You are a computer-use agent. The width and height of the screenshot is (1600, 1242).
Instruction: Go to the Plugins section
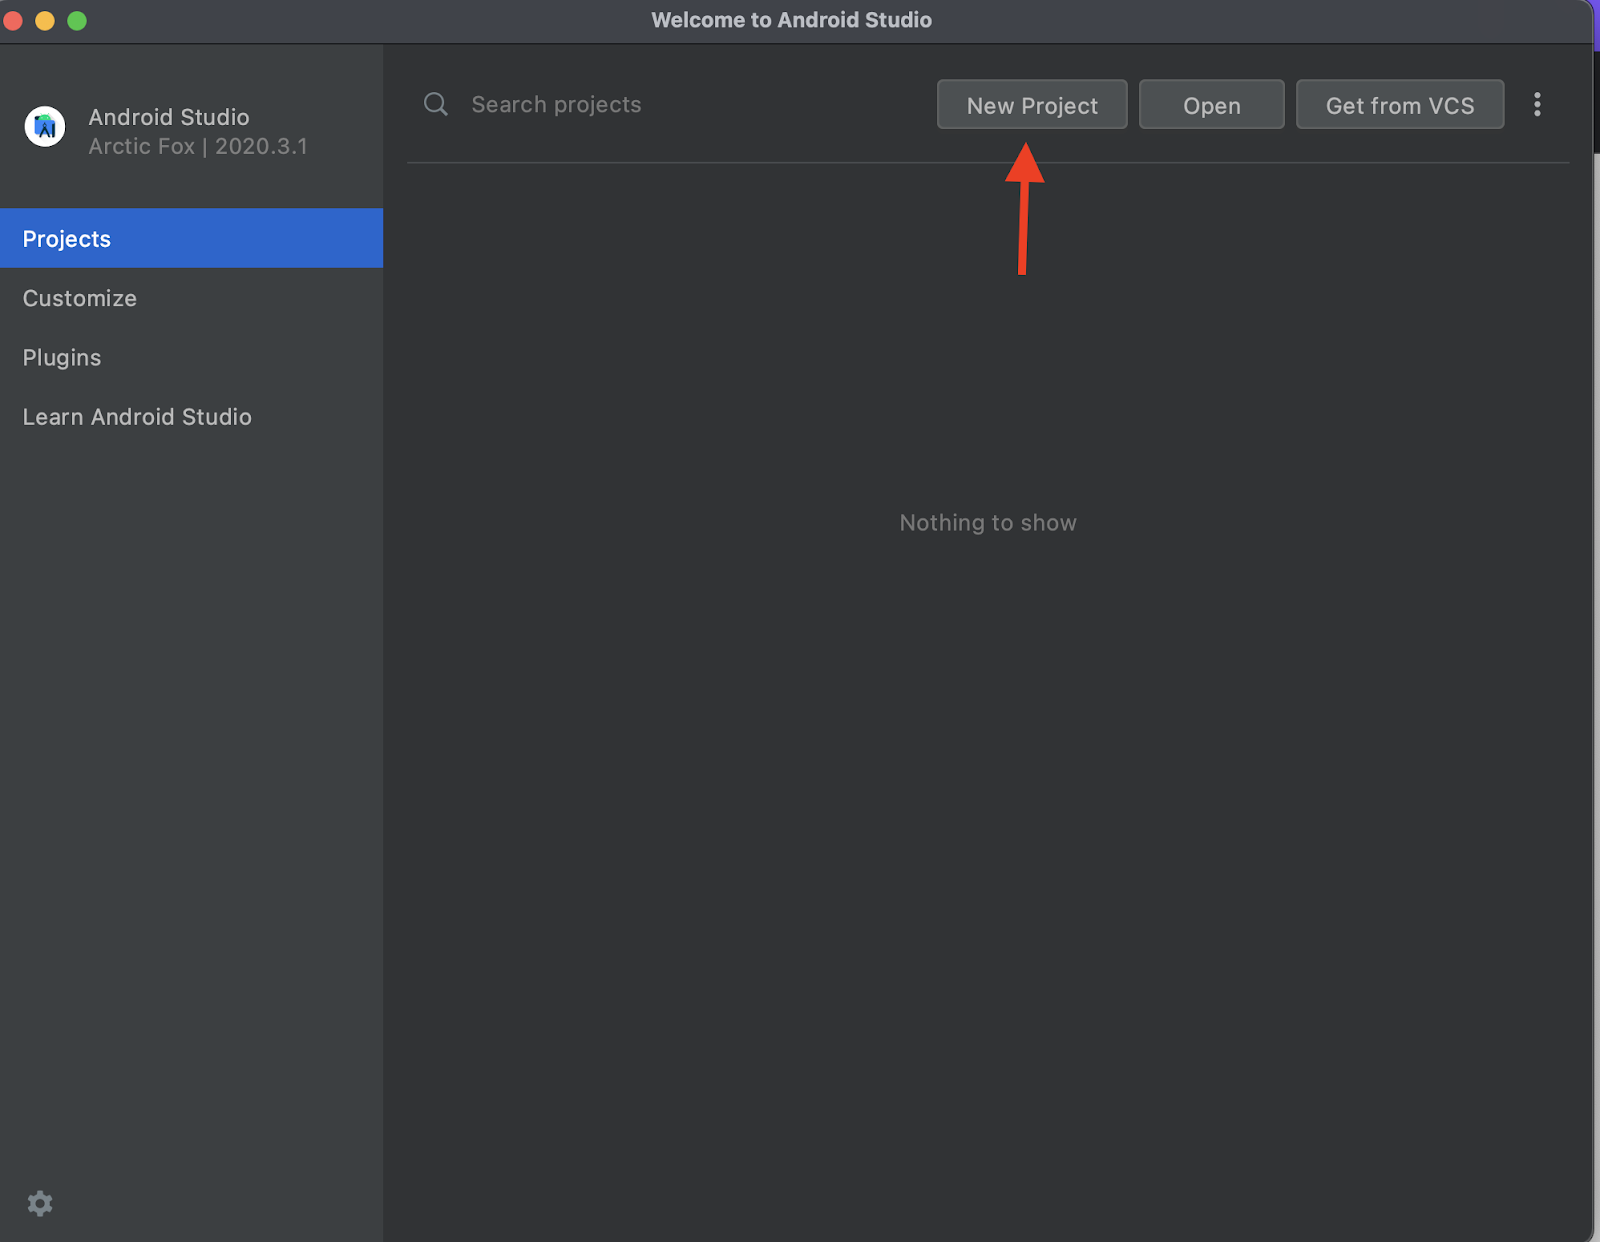click(x=62, y=357)
